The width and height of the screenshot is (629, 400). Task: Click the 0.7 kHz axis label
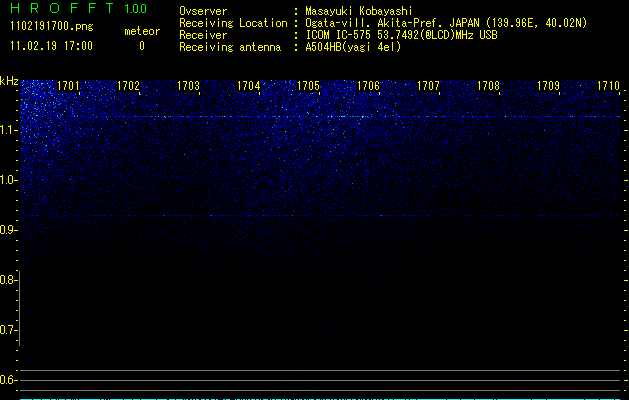[7, 330]
